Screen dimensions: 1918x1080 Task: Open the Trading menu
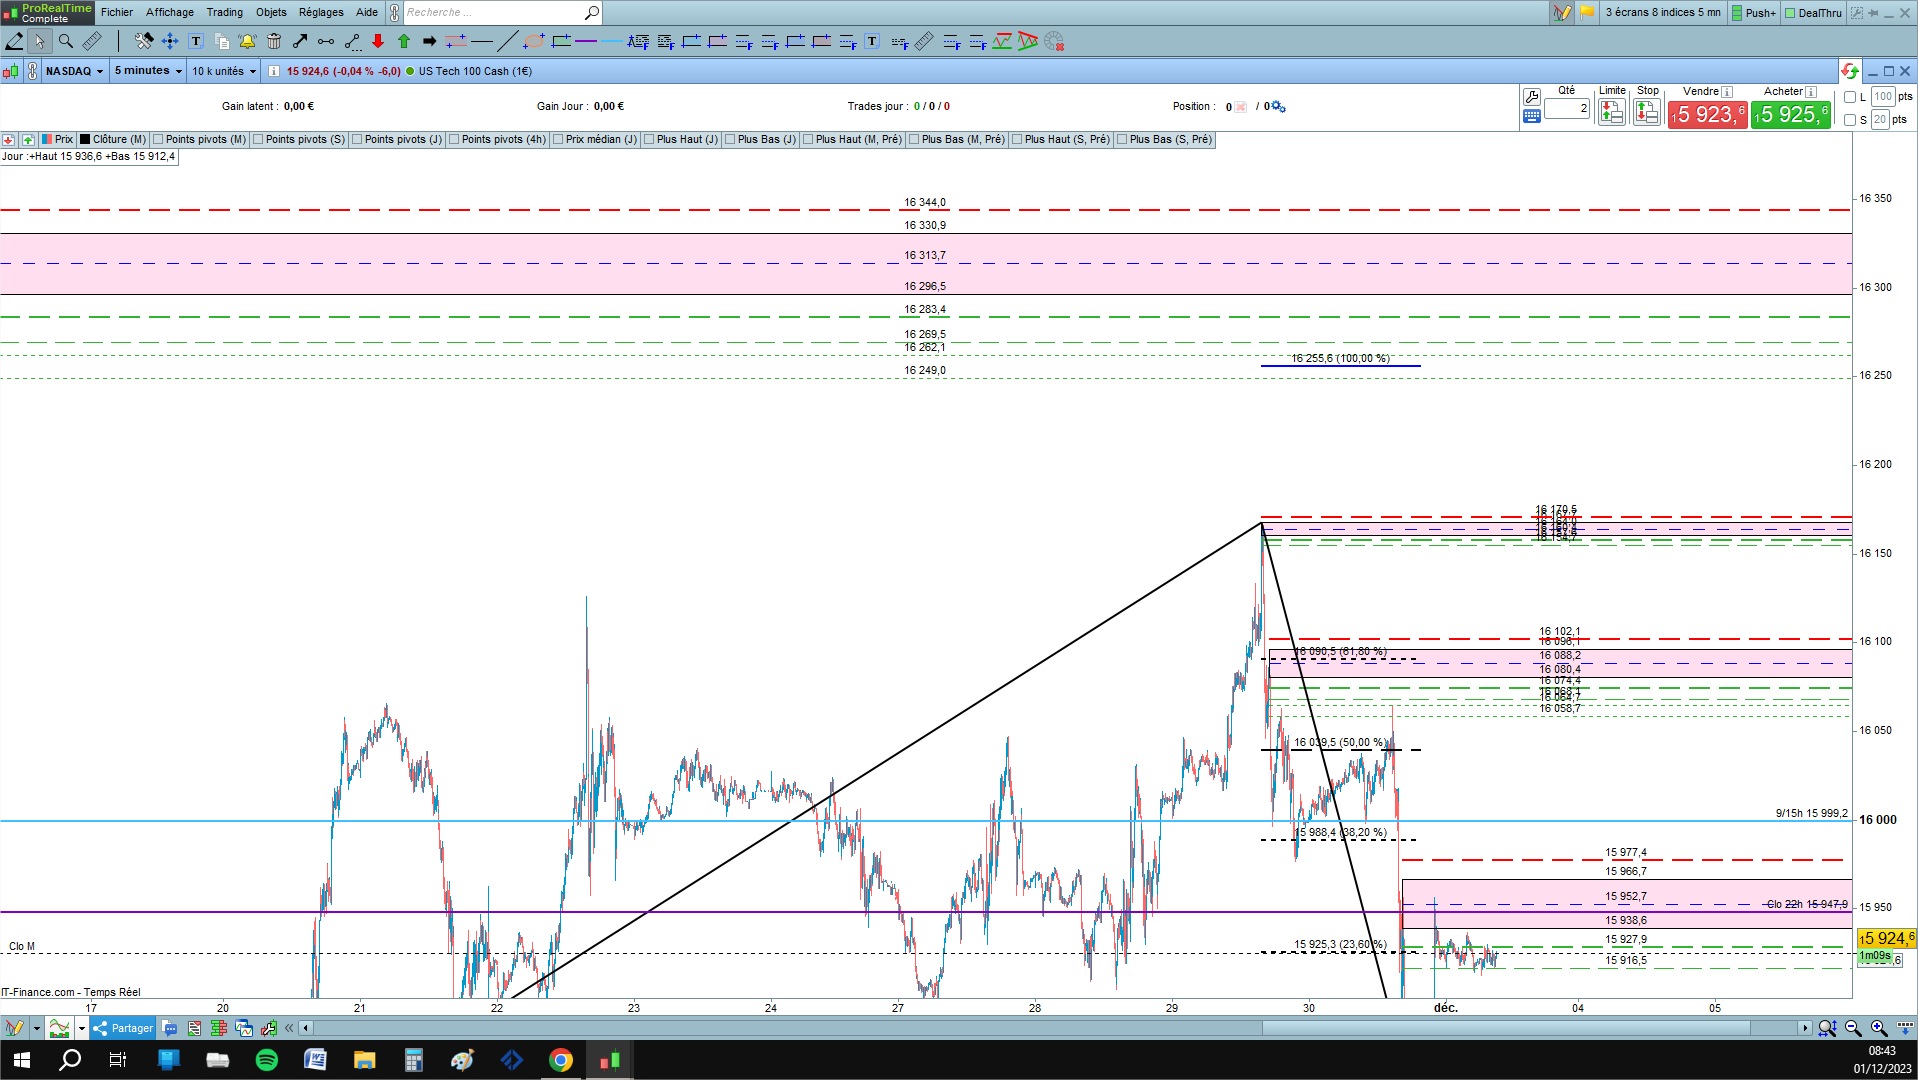(225, 12)
